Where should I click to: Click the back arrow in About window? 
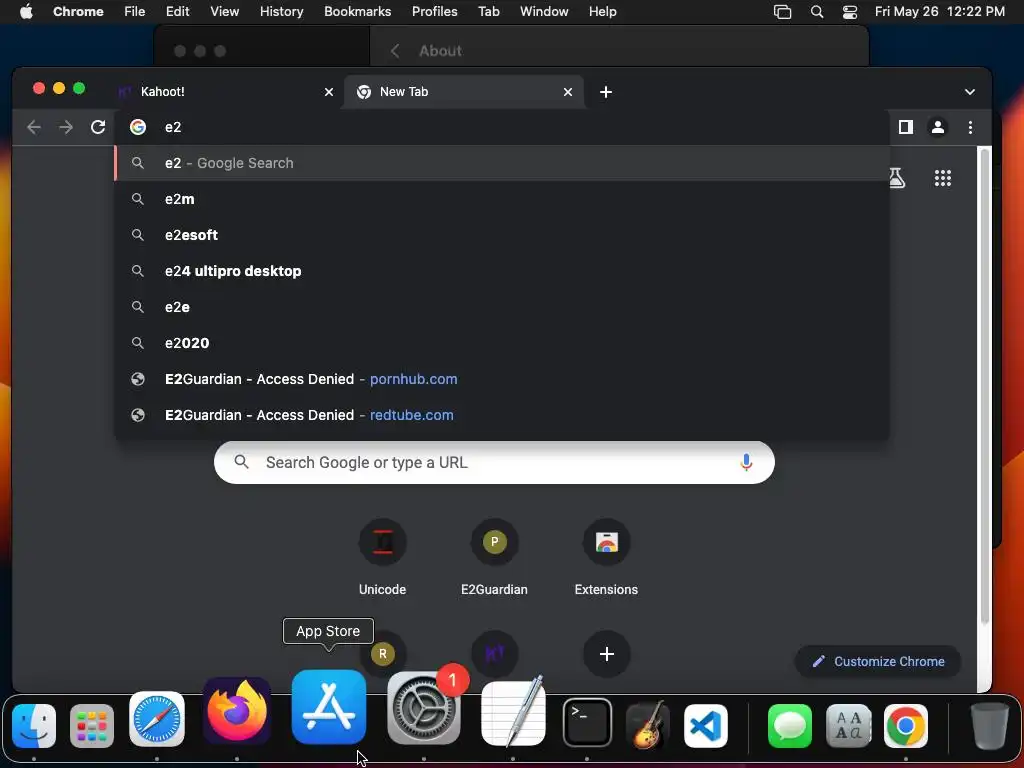[394, 51]
